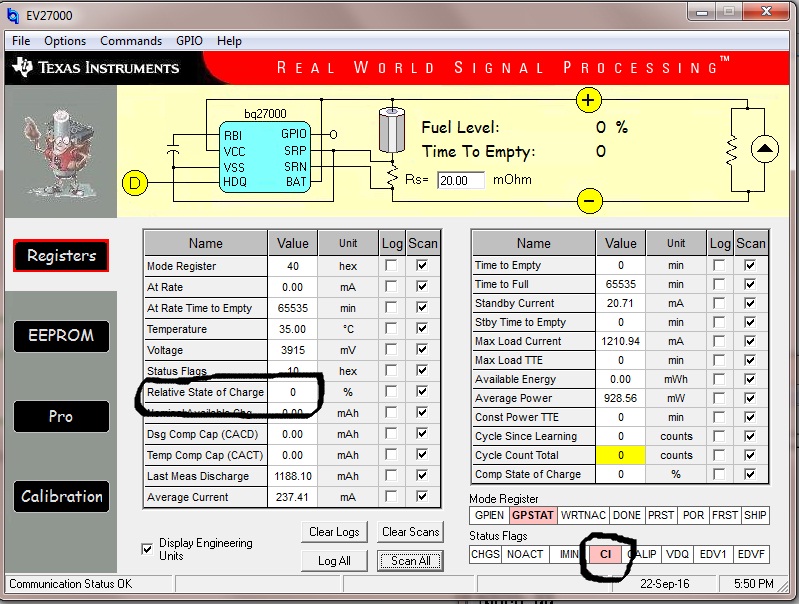Screen dimensions: 799x604
Task: Open the Help menu
Action: coord(229,41)
